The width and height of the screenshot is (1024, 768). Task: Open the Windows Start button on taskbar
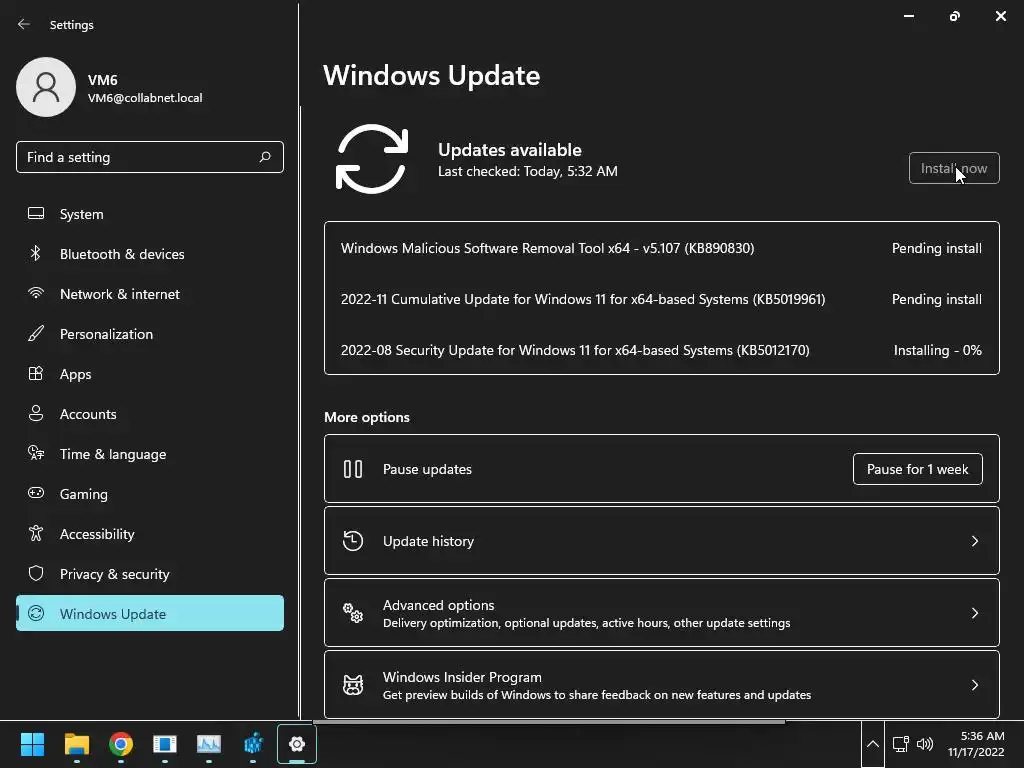coord(32,744)
